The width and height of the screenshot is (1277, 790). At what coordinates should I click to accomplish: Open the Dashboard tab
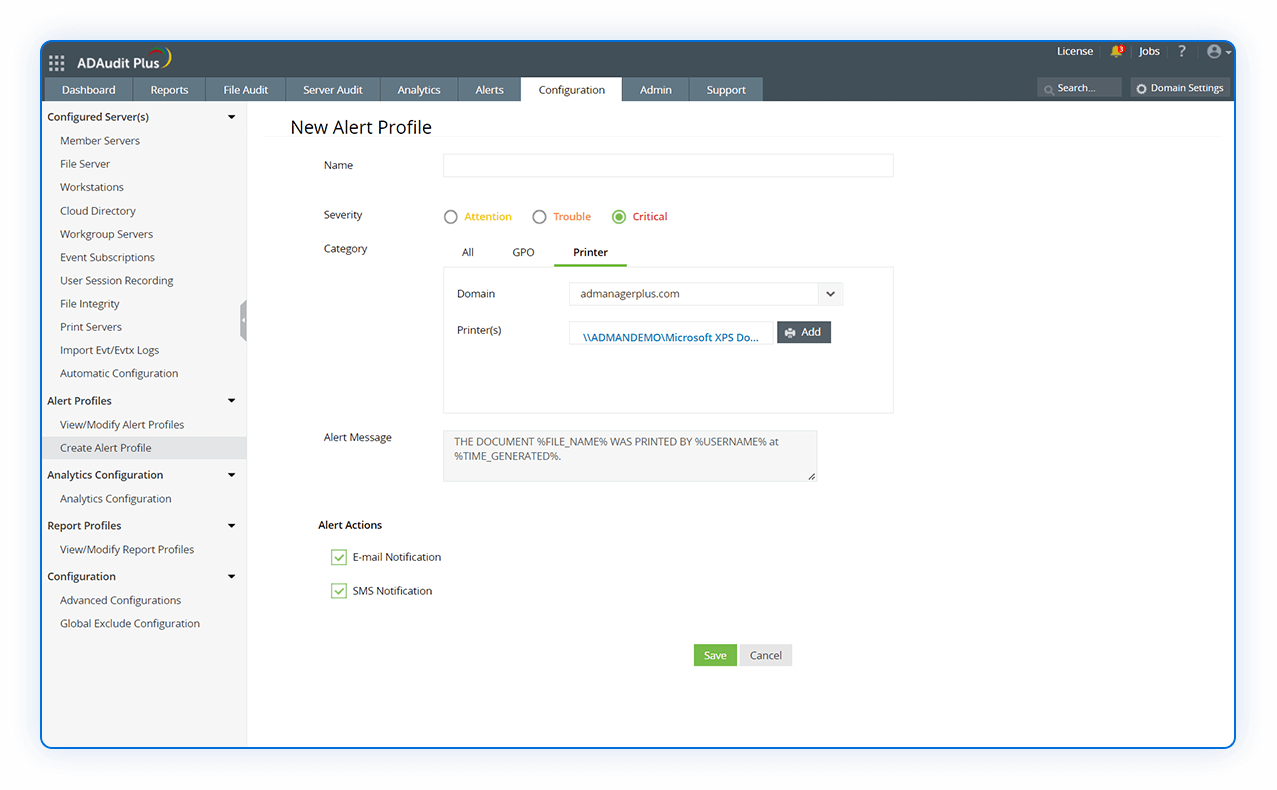pyautogui.click(x=89, y=90)
